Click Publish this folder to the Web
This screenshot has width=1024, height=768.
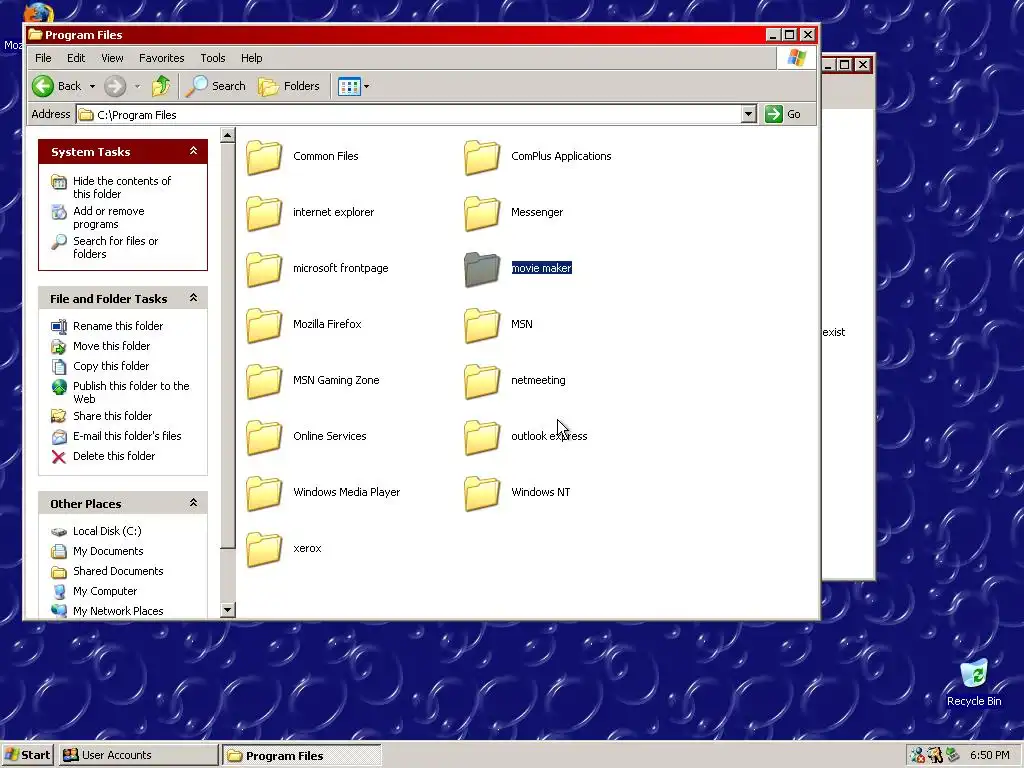pos(131,392)
